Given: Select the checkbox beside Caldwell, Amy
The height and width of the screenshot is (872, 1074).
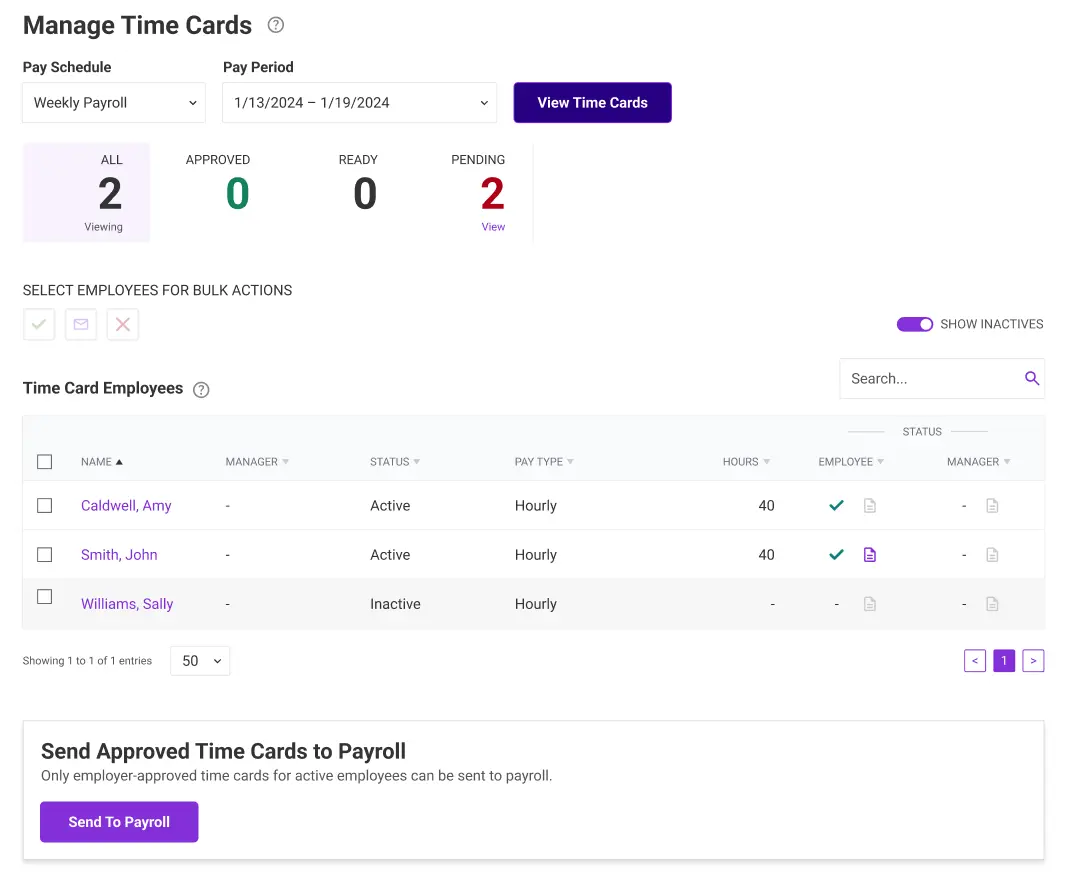Looking at the screenshot, I should [x=44, y=505].
